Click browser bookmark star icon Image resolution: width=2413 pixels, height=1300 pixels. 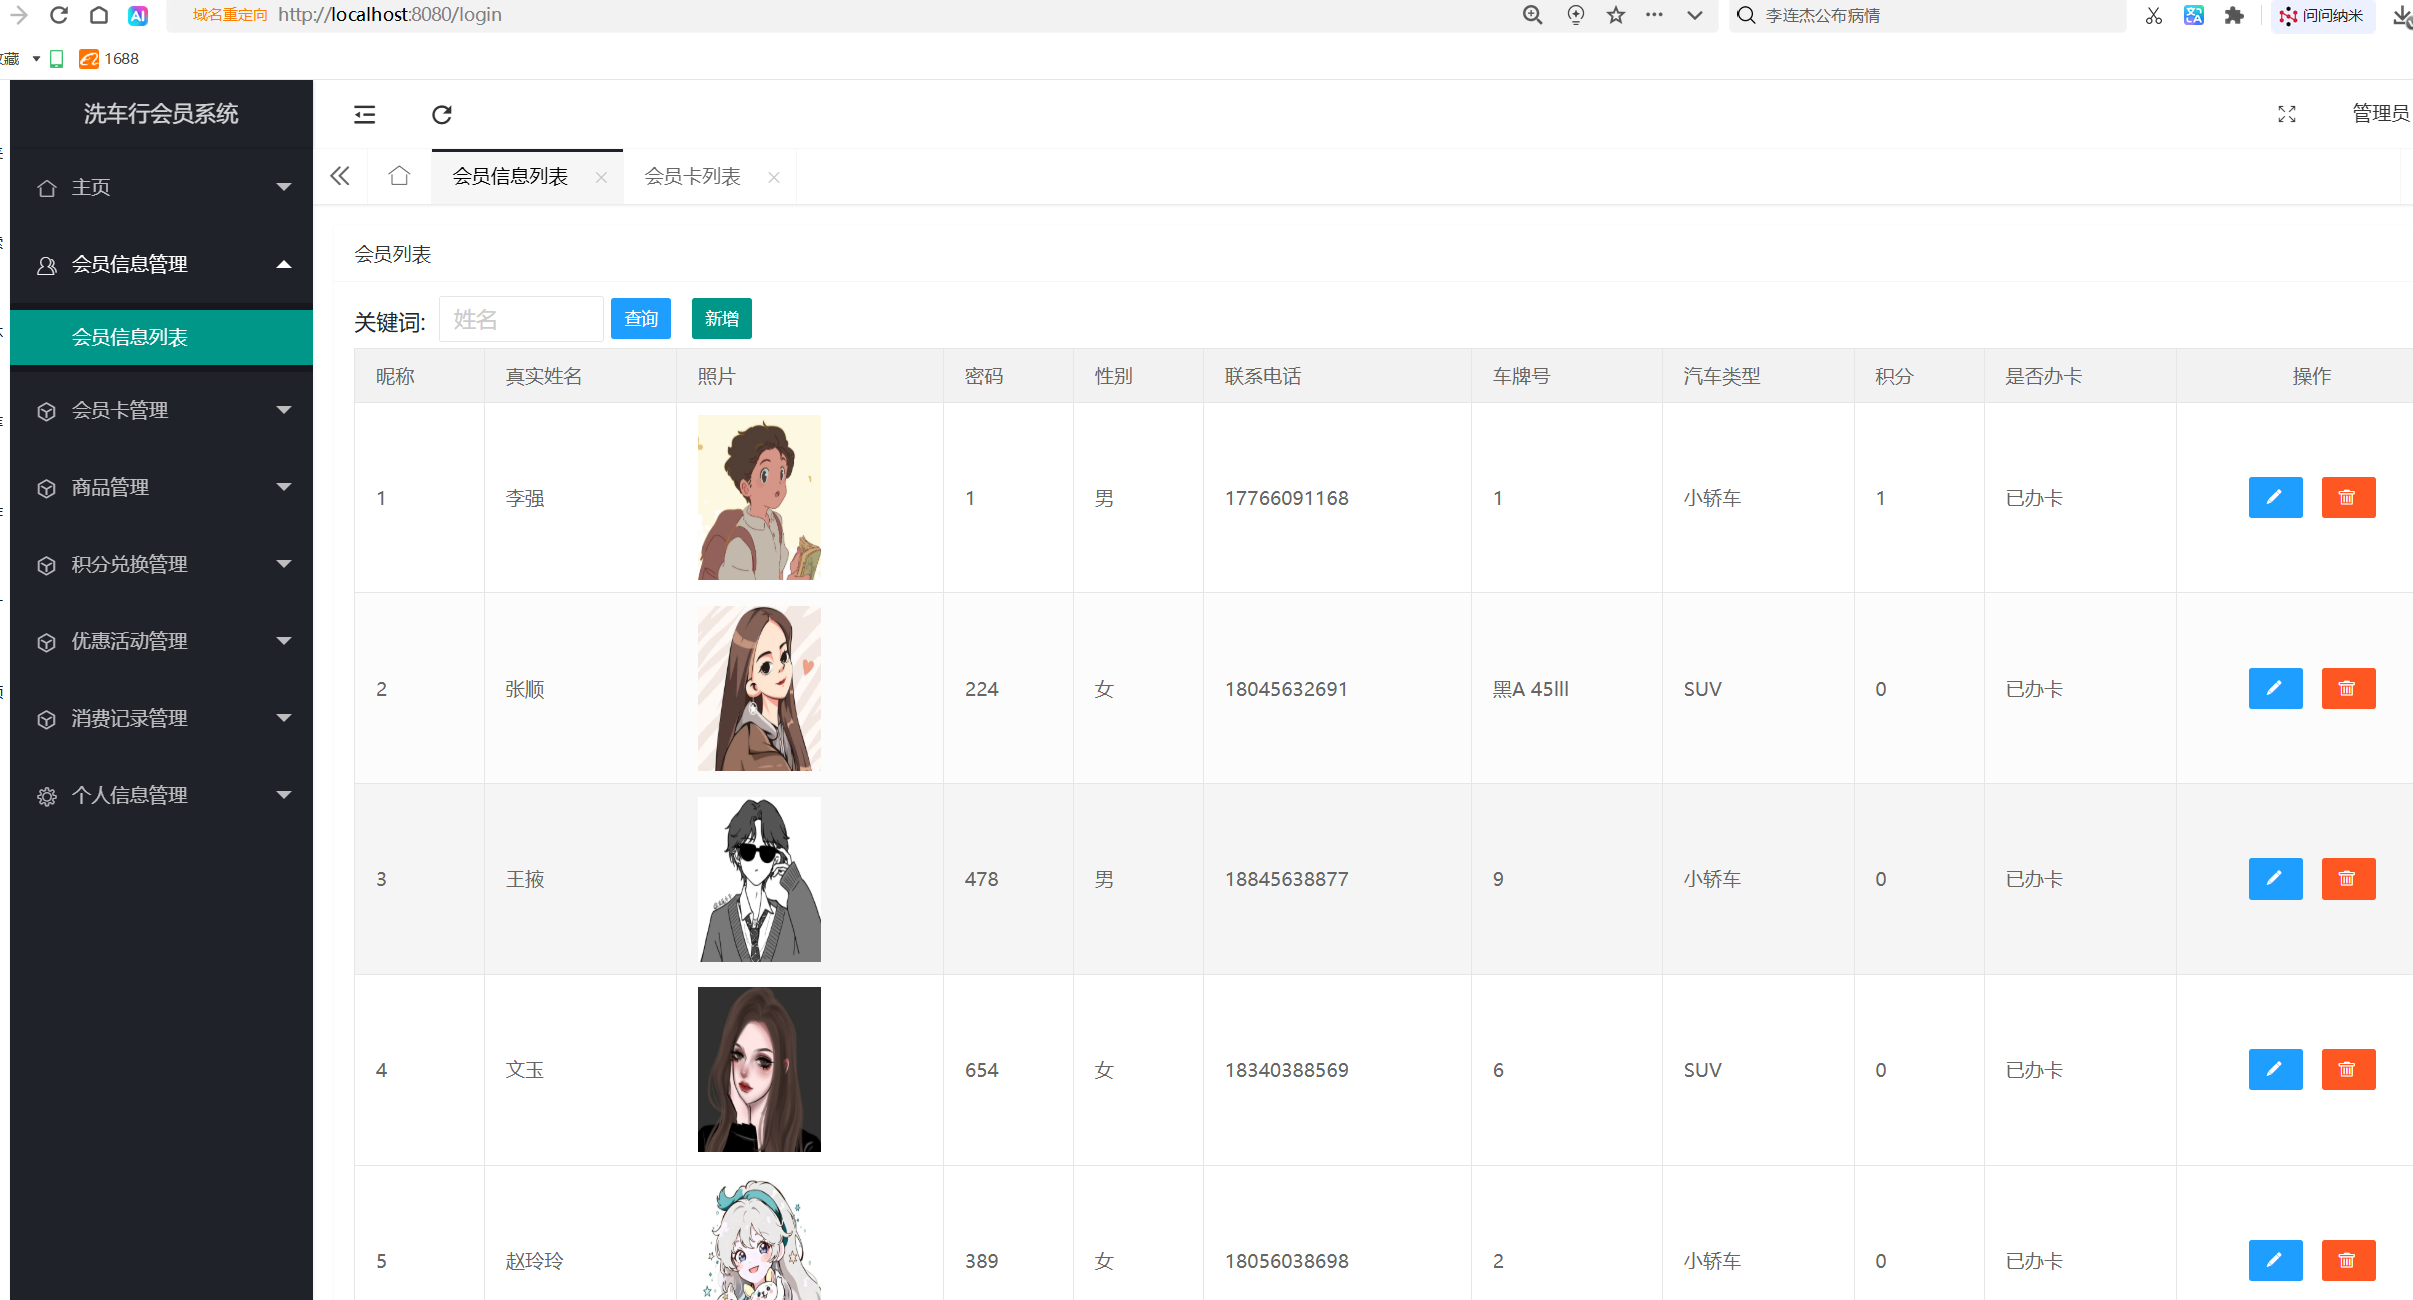(x=1616, y=15)
